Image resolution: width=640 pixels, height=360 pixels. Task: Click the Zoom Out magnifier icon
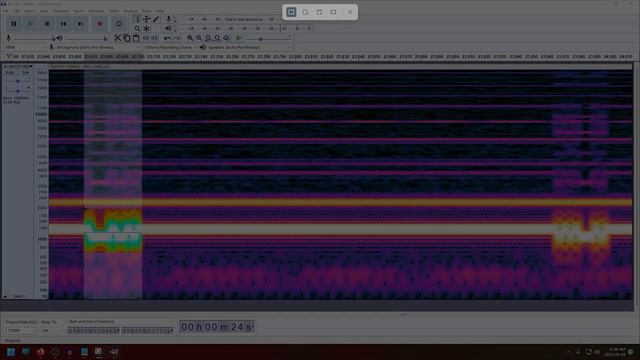[199, 38]
